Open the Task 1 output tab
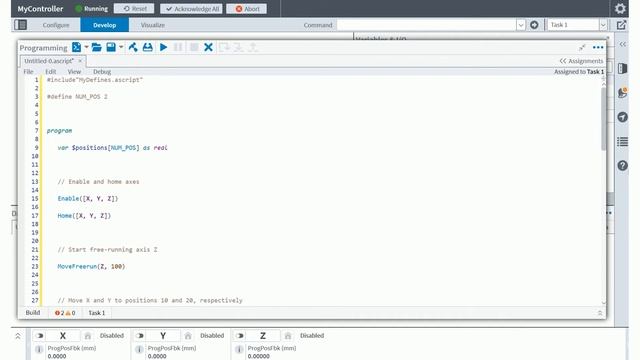 [x=97, y=313]
